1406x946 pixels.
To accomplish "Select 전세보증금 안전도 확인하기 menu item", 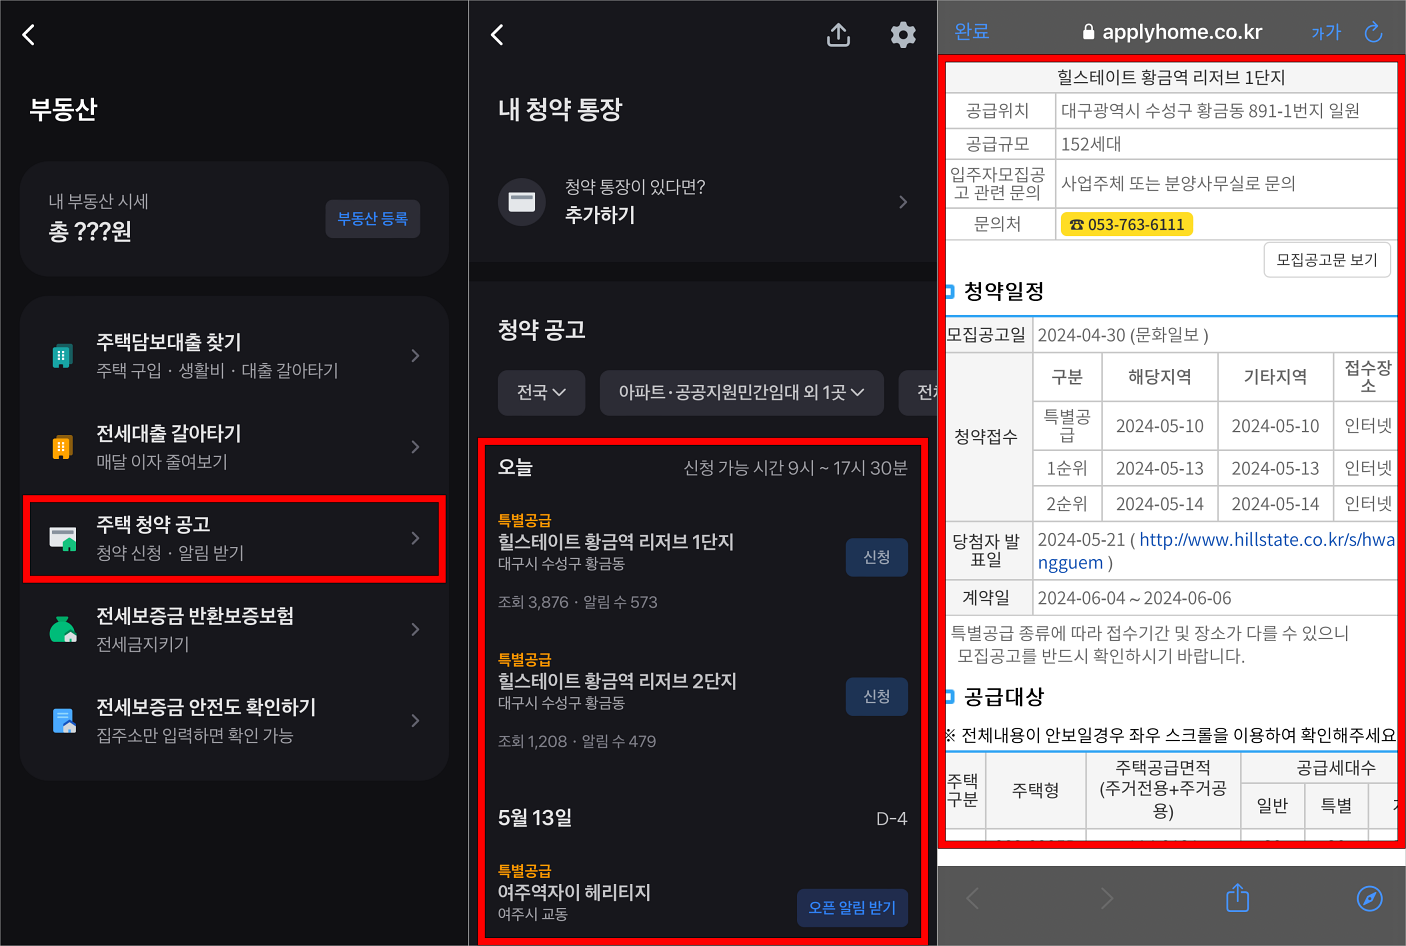I will 234,720.
